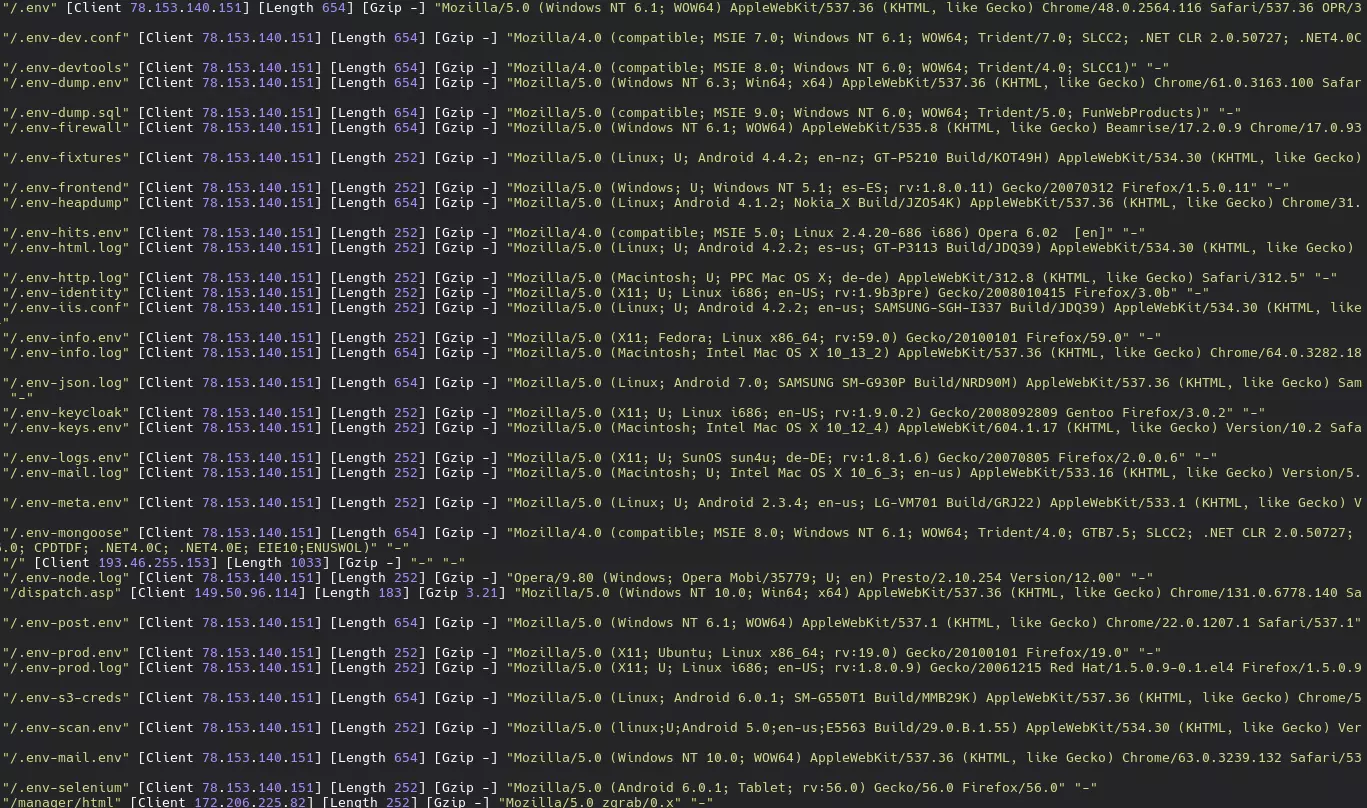Select the "/.env-mail.log" path
The width and height of the screenshot is (1367, 808).
pos(65,473)
